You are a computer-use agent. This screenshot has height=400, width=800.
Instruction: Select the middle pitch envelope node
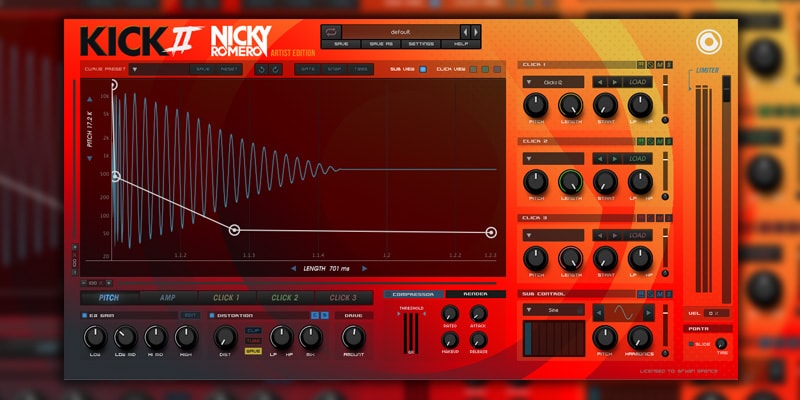[234, 230]
